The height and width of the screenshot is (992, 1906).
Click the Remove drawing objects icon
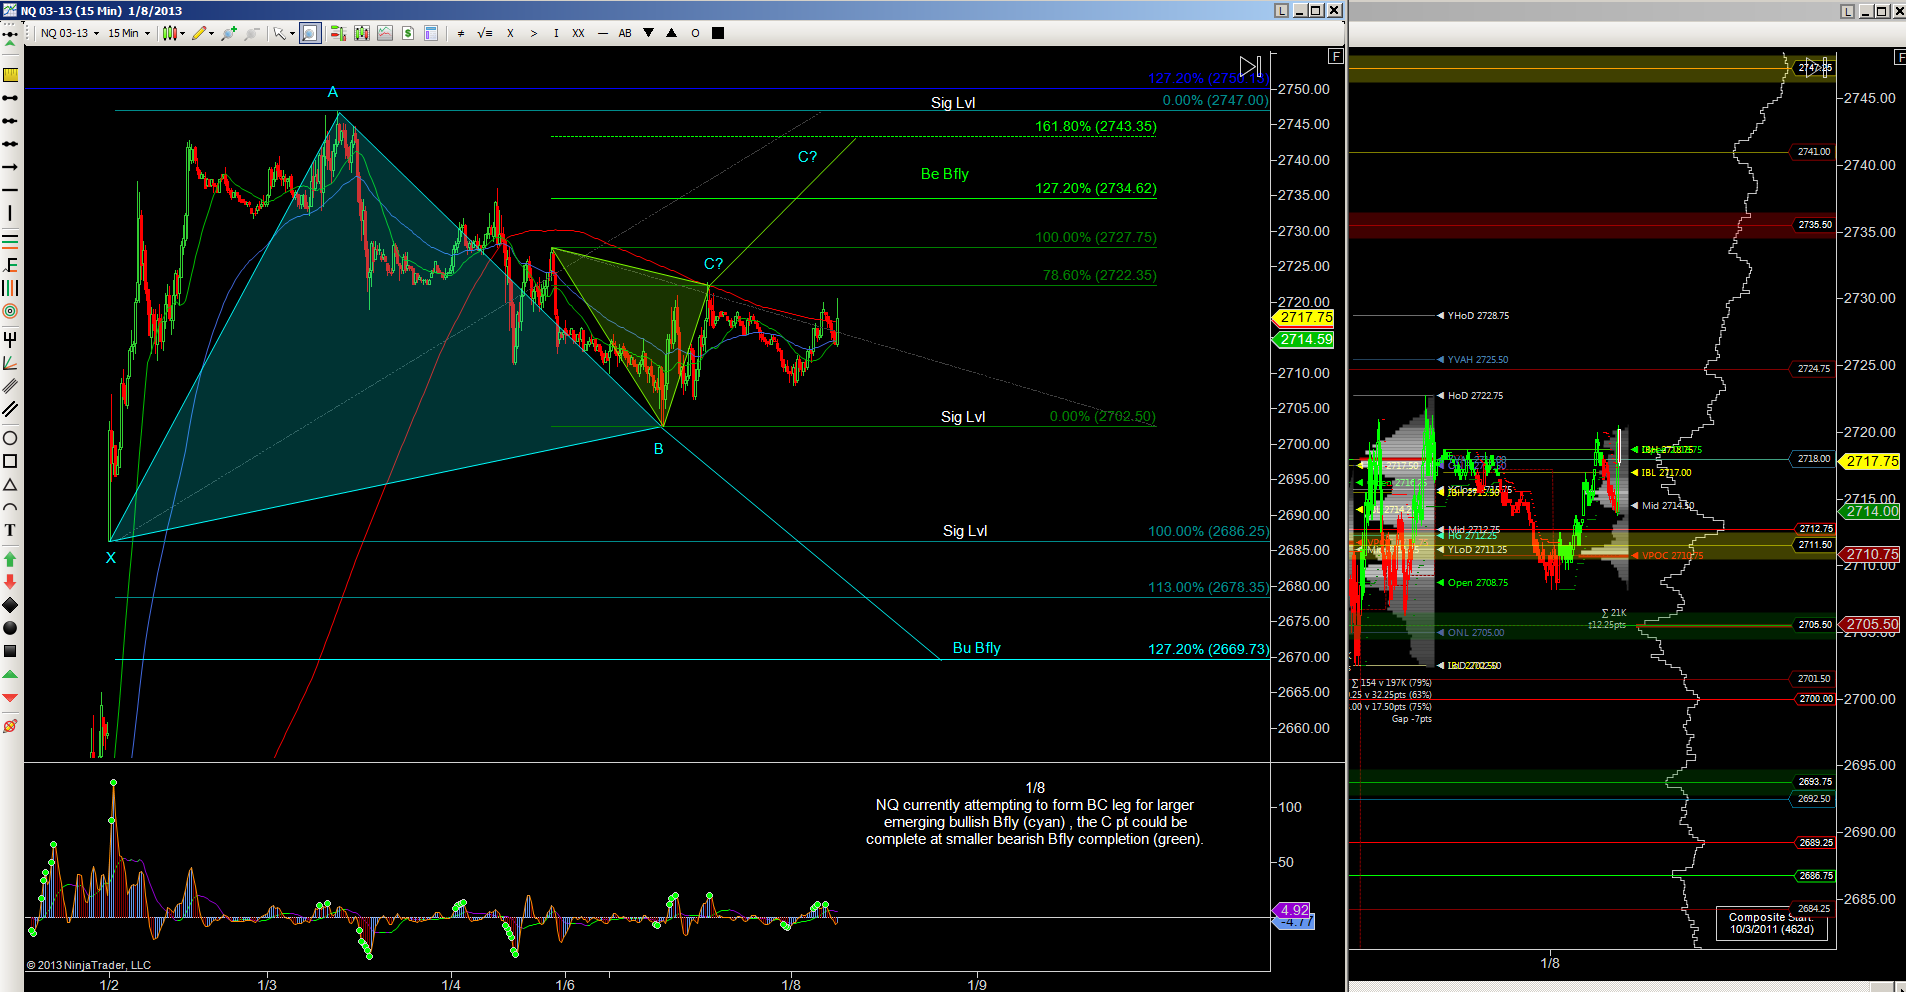(10, 726)
